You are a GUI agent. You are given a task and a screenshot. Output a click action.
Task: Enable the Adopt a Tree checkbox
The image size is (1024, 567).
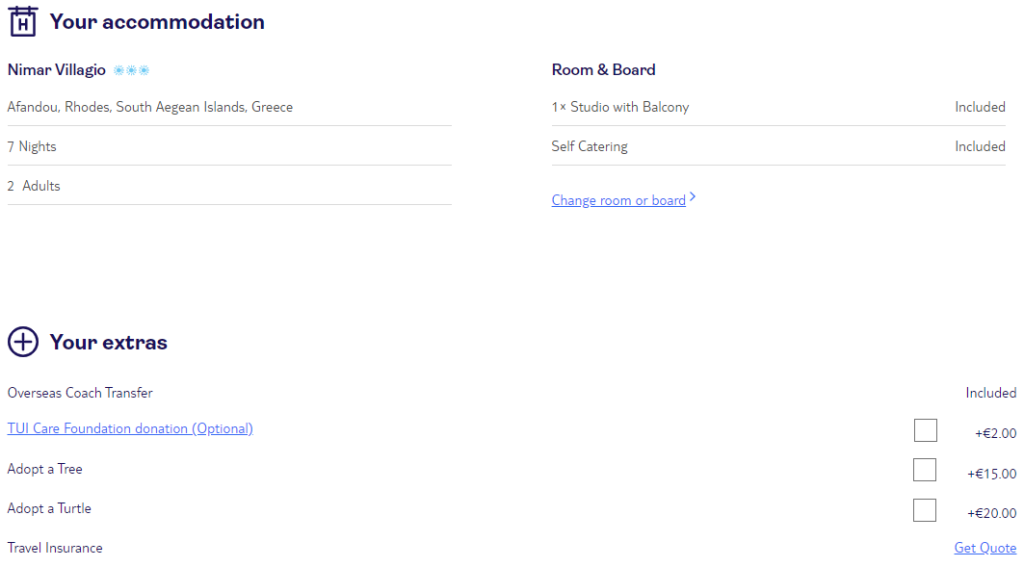tap(924, 470)
